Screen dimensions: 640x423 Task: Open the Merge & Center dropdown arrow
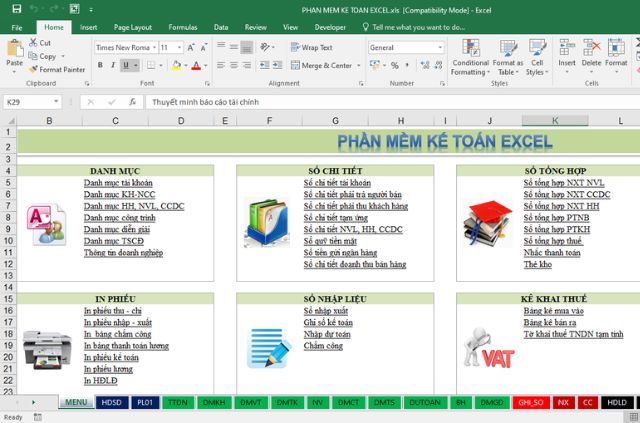[359, 65]
